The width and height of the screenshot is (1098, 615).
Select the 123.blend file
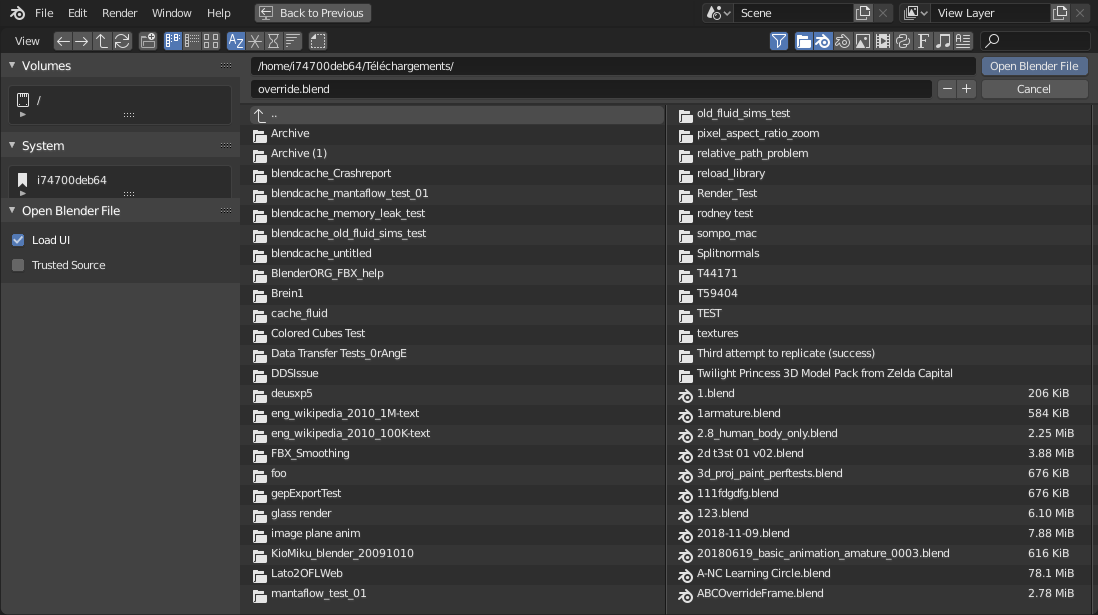[x=880, y=513]
